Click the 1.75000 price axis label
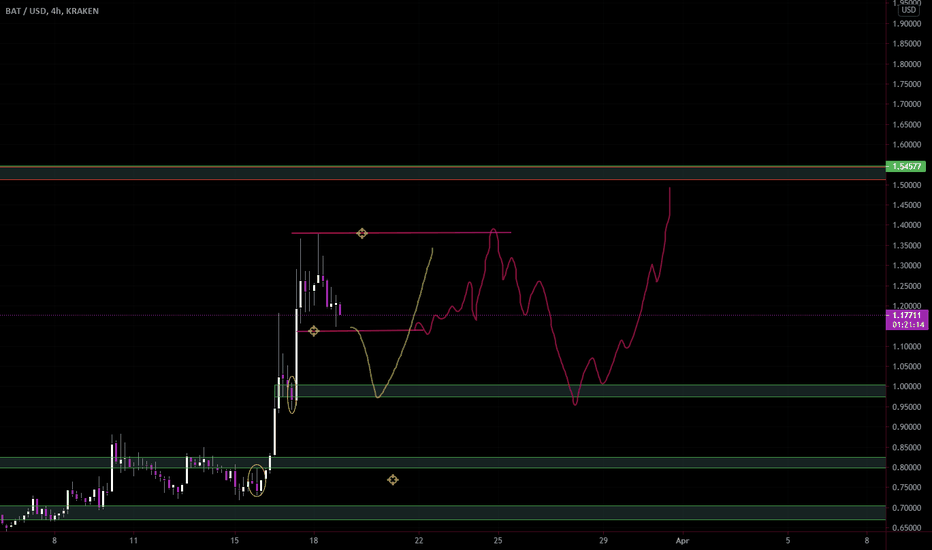Viewport: 932px width, 550px height. (x=906, y=84)
